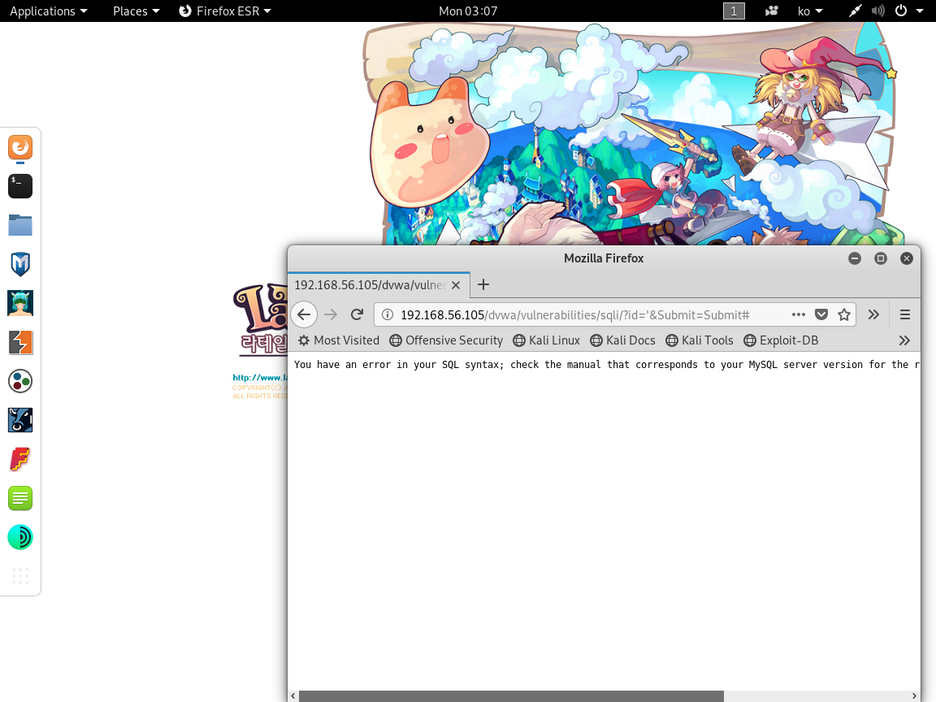Open the three-colored-dots dock app icon
The image size is (936, 702).
pyautogui.click(x=20, y=381)
